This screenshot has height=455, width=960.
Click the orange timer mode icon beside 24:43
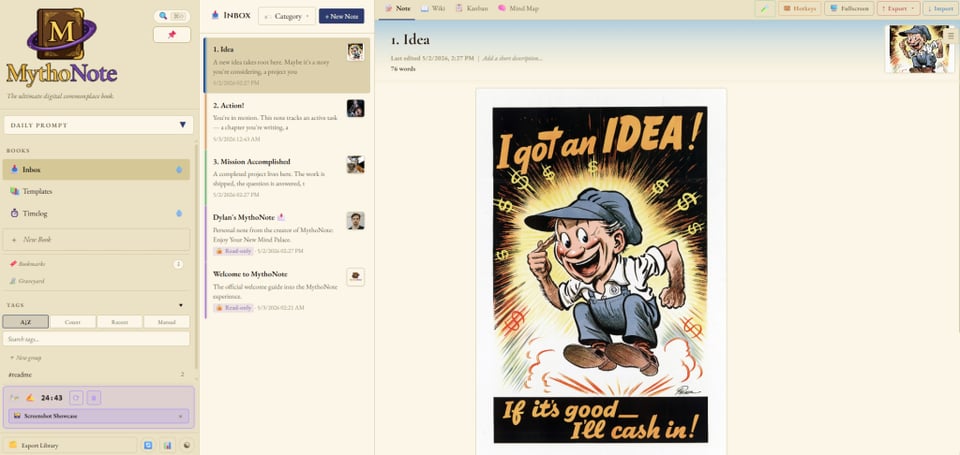pos(30,397)
